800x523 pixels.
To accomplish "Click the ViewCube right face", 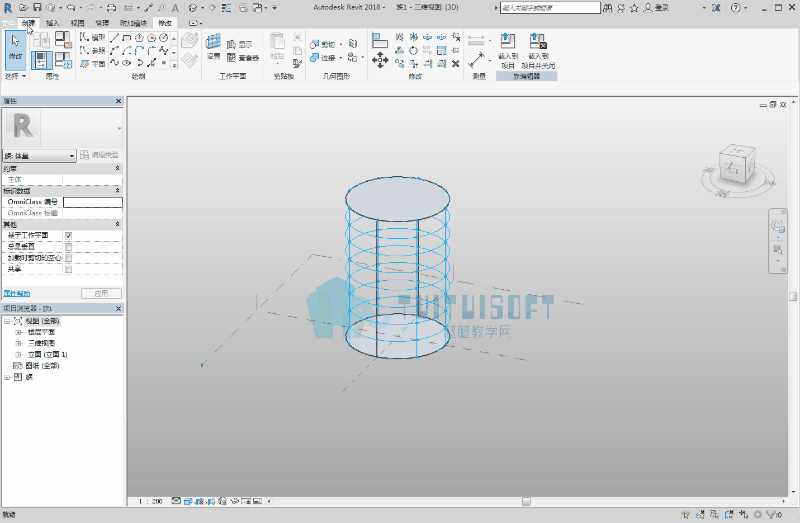I will tap(733, 169).
